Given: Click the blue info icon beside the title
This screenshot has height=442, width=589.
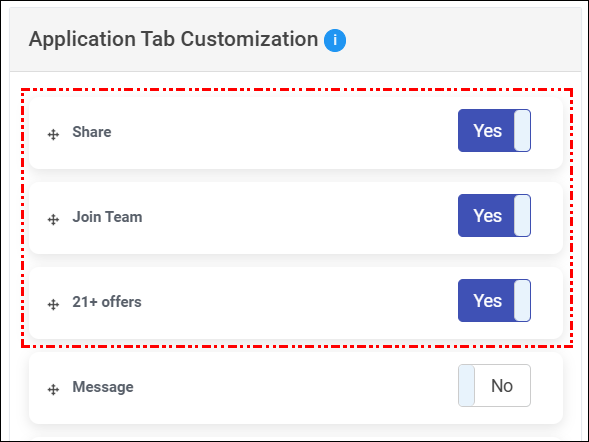Looking at the screenshot, I should pyautogui.click(x=335, y=40).
